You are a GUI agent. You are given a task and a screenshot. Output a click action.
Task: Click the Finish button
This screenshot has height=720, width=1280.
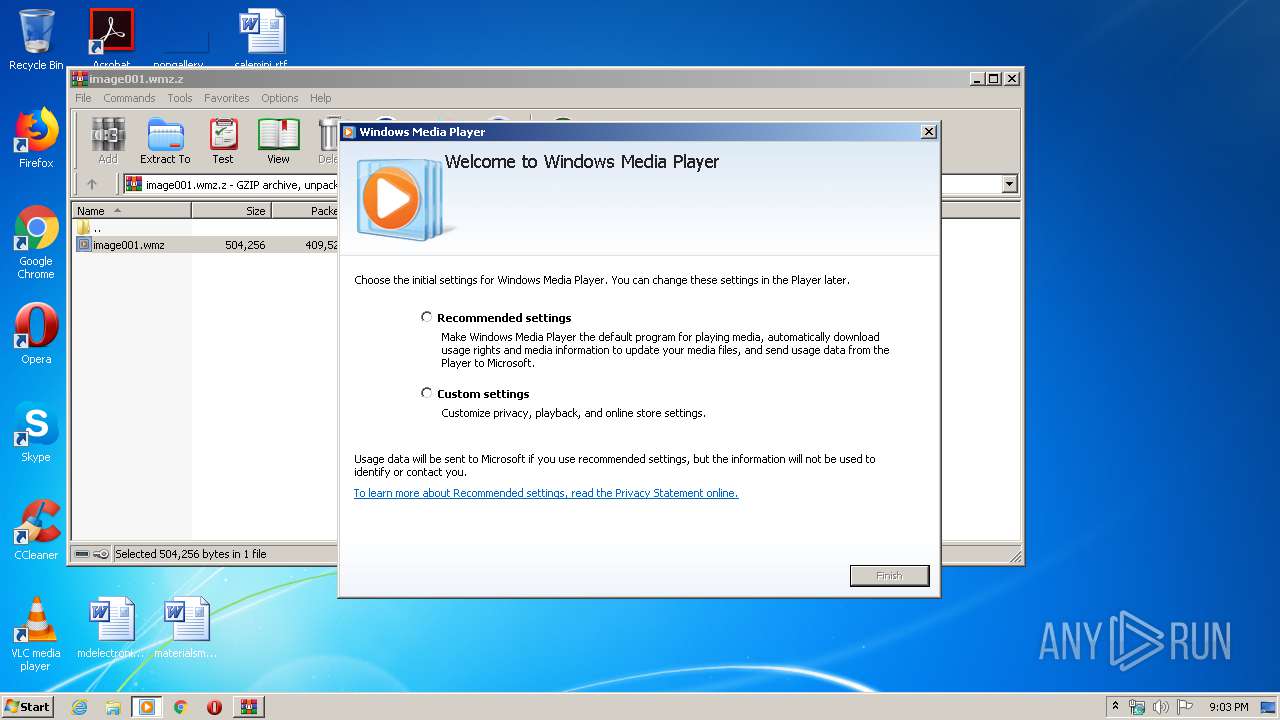coord(889,576)
